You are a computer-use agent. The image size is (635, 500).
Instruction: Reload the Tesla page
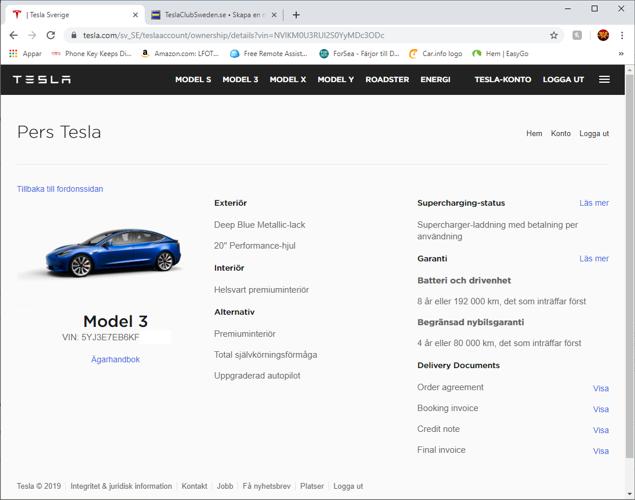[51, 35]
